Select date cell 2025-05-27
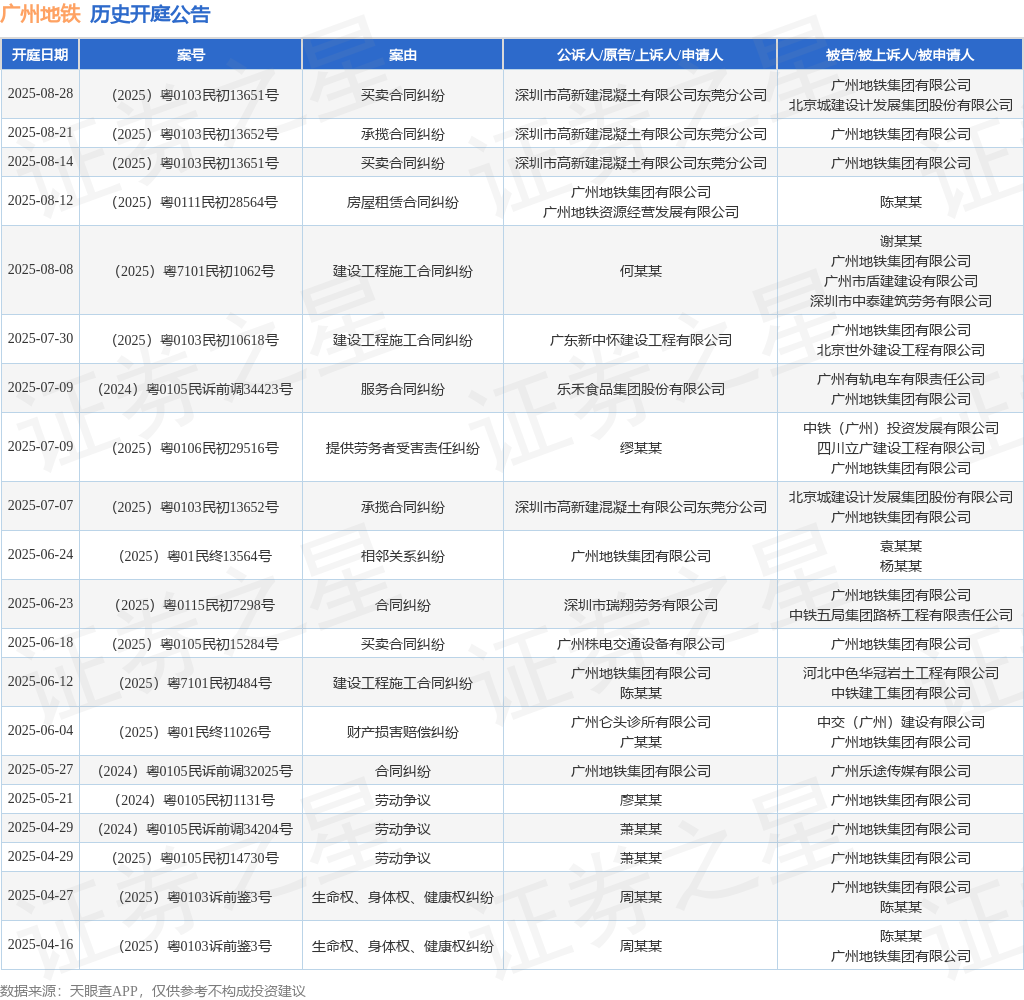Screen dimensions: 1024x1000 (x=40, y=769)
